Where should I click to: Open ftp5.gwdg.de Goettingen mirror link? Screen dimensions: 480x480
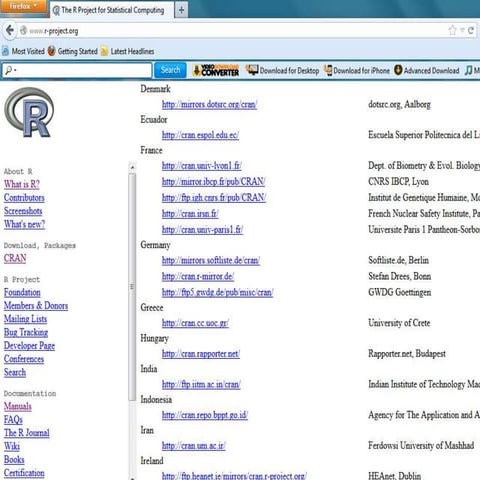click(218, 293)
